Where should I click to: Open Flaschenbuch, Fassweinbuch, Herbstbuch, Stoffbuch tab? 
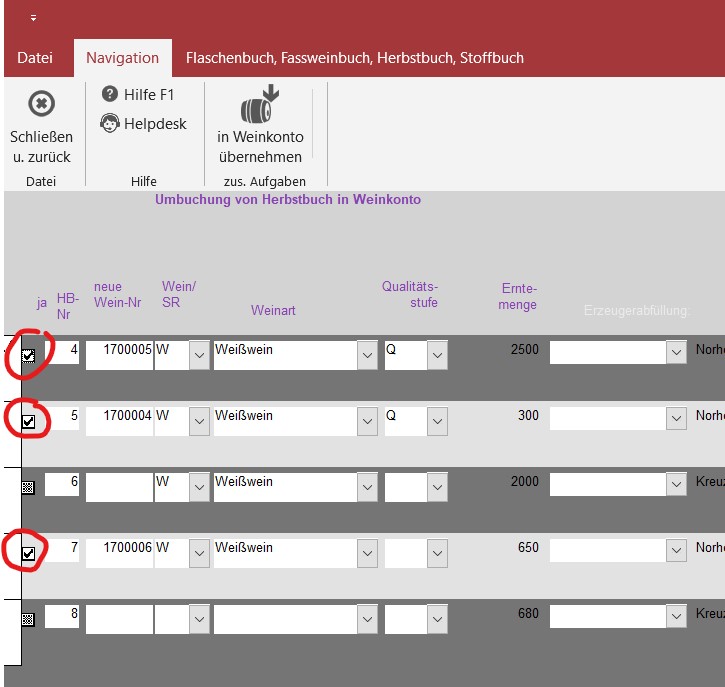[x=354, y=58]
